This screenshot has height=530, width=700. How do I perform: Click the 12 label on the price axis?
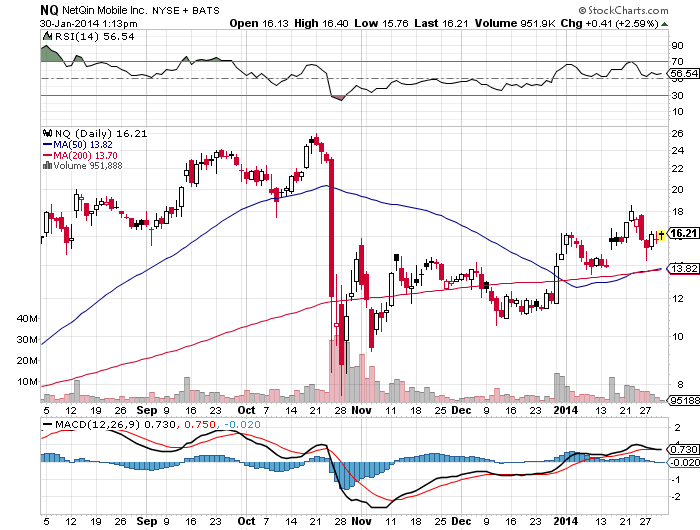(677, 298)
